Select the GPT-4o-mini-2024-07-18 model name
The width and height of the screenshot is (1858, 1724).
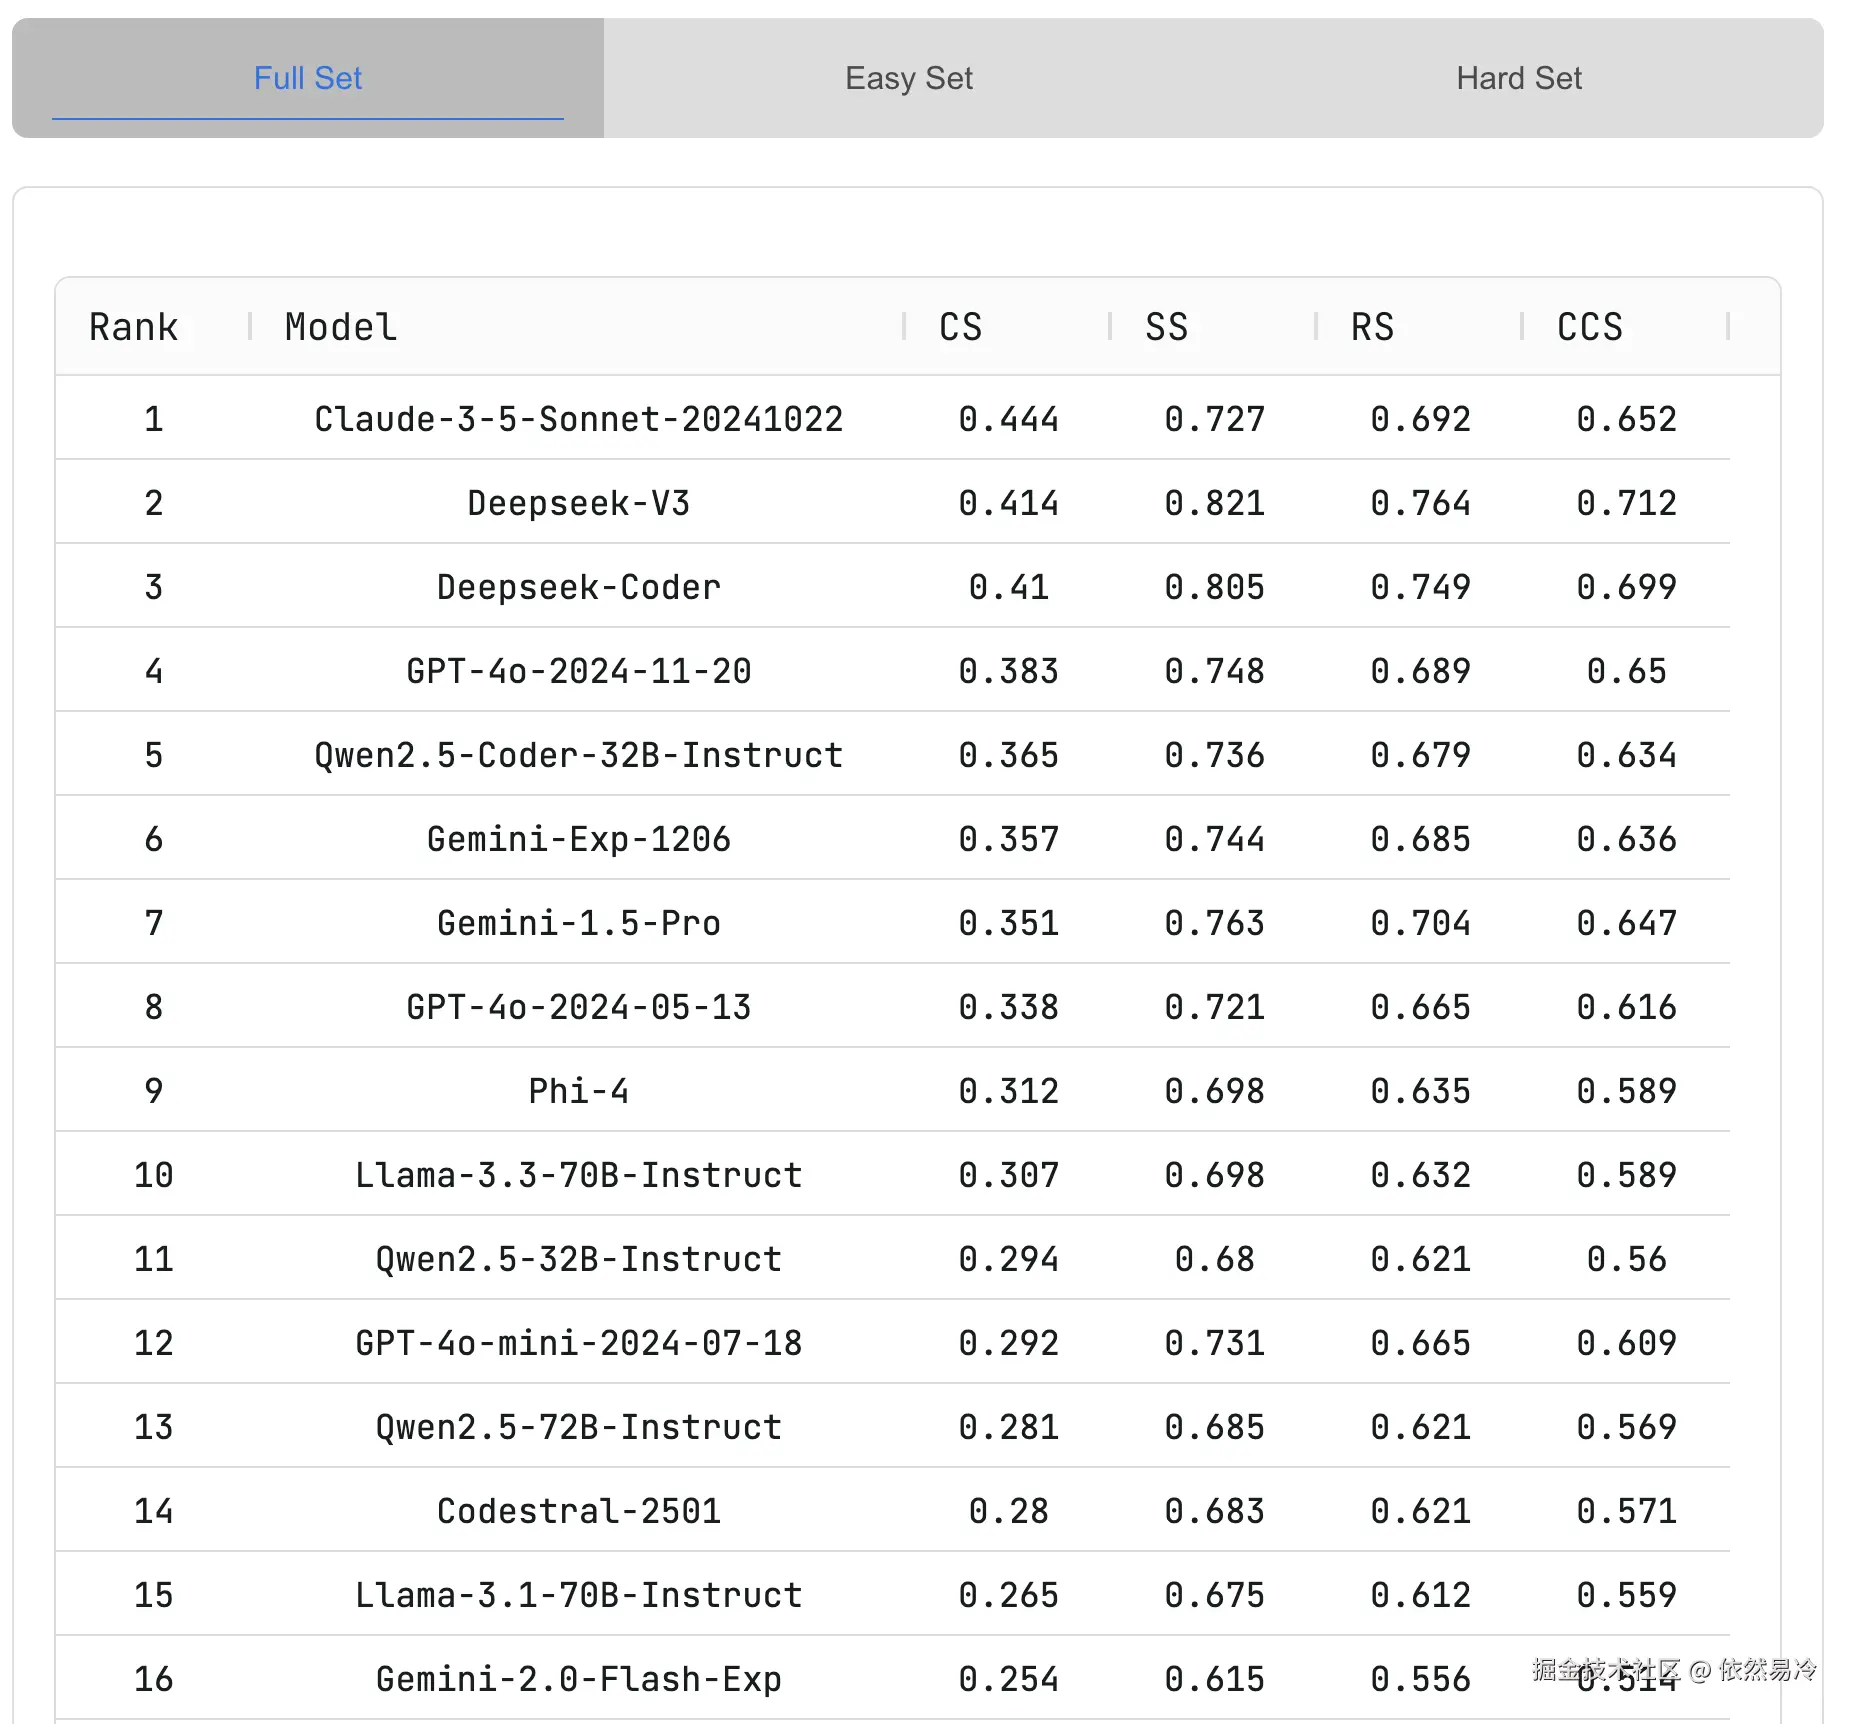point(579,1343)
